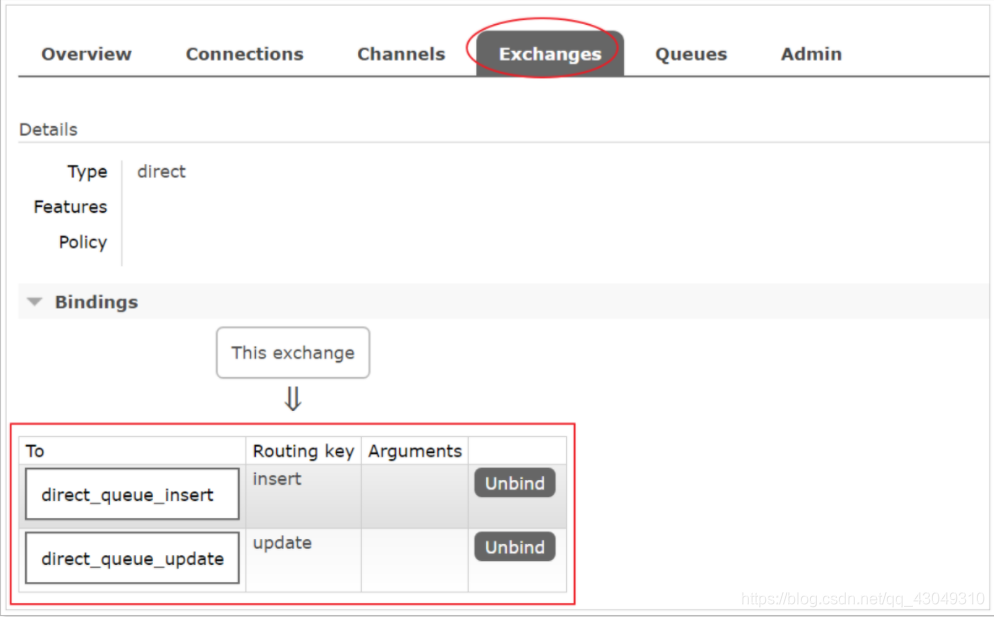
Task: Click the Details section heading
Action: click(x=48, y=129)
